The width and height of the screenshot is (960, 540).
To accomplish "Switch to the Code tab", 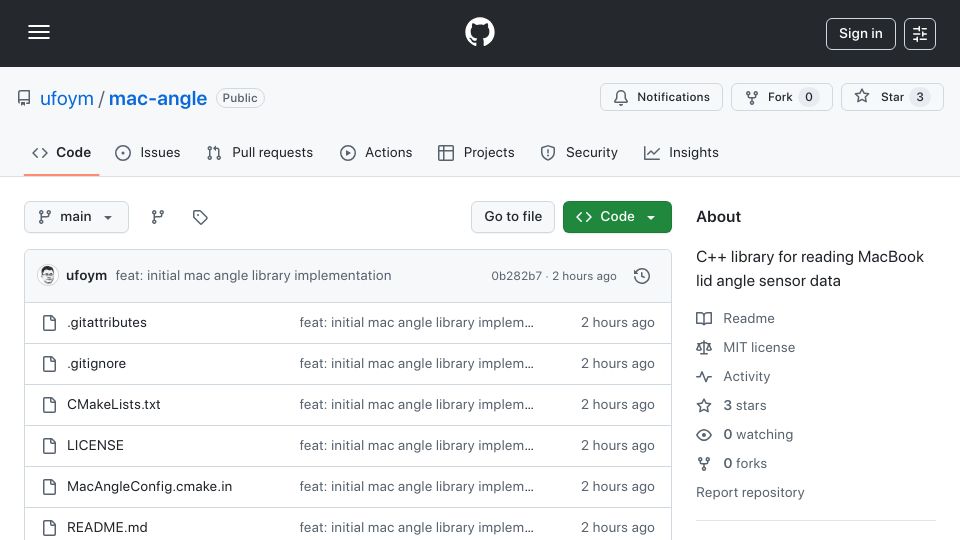I will [61, 152].
